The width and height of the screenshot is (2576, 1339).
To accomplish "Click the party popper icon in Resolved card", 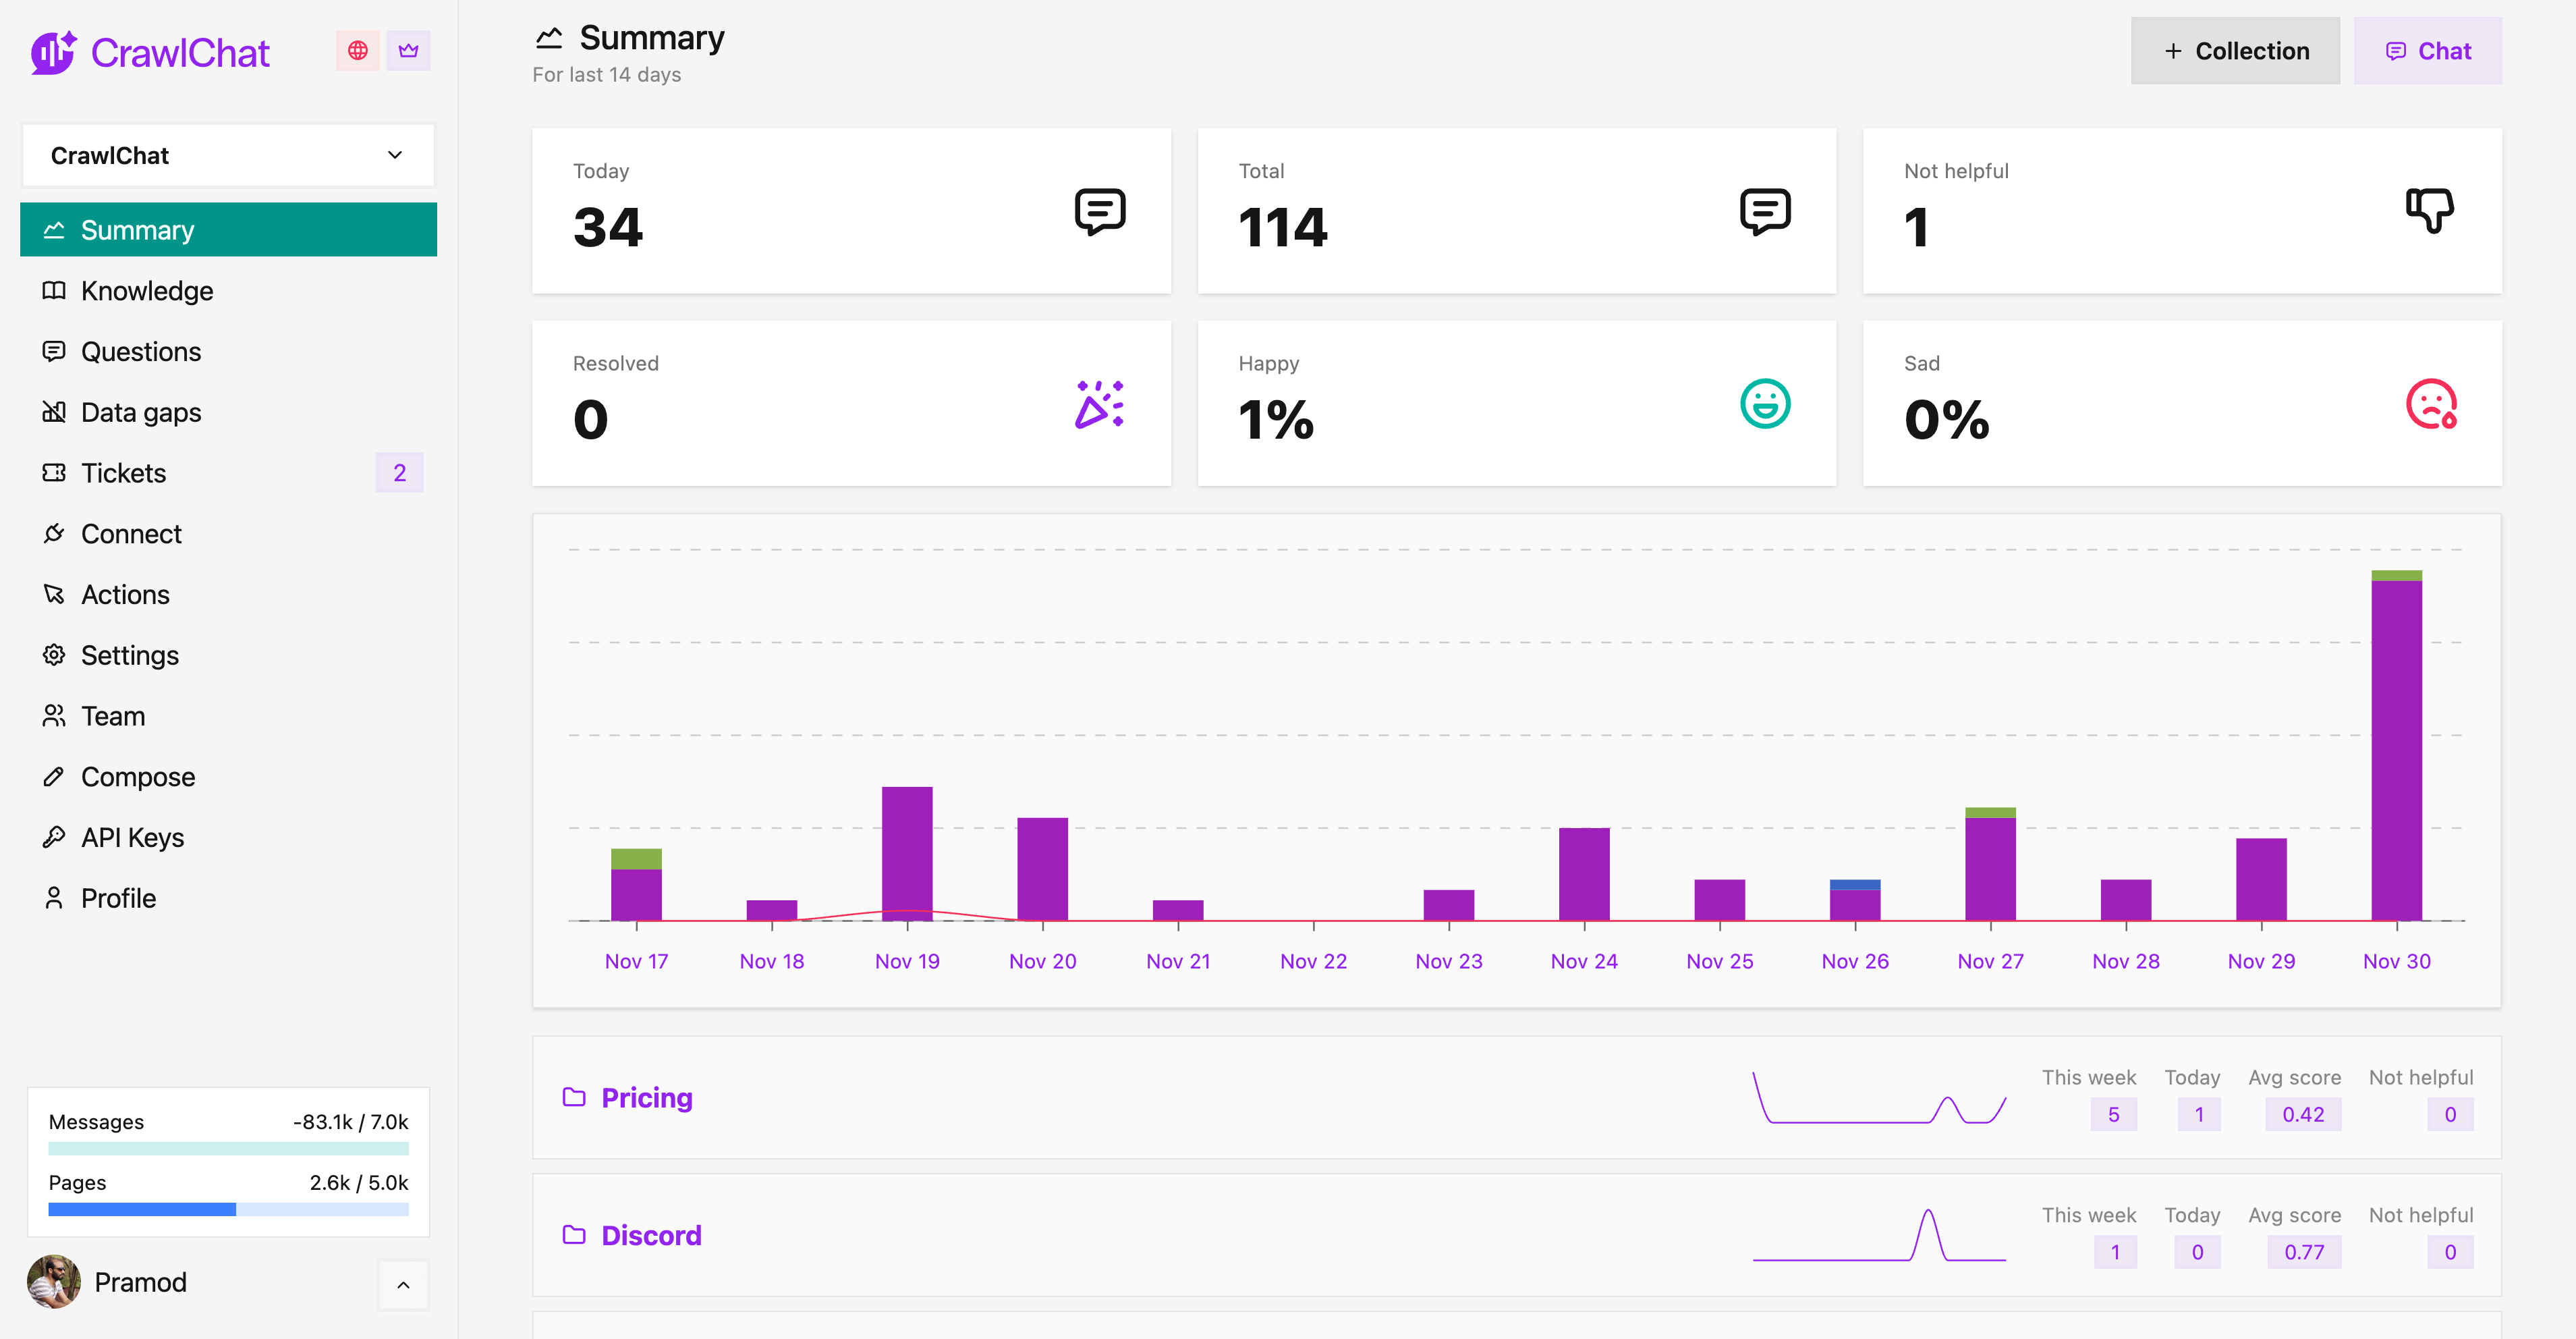I will click(x=1099, y=404).
